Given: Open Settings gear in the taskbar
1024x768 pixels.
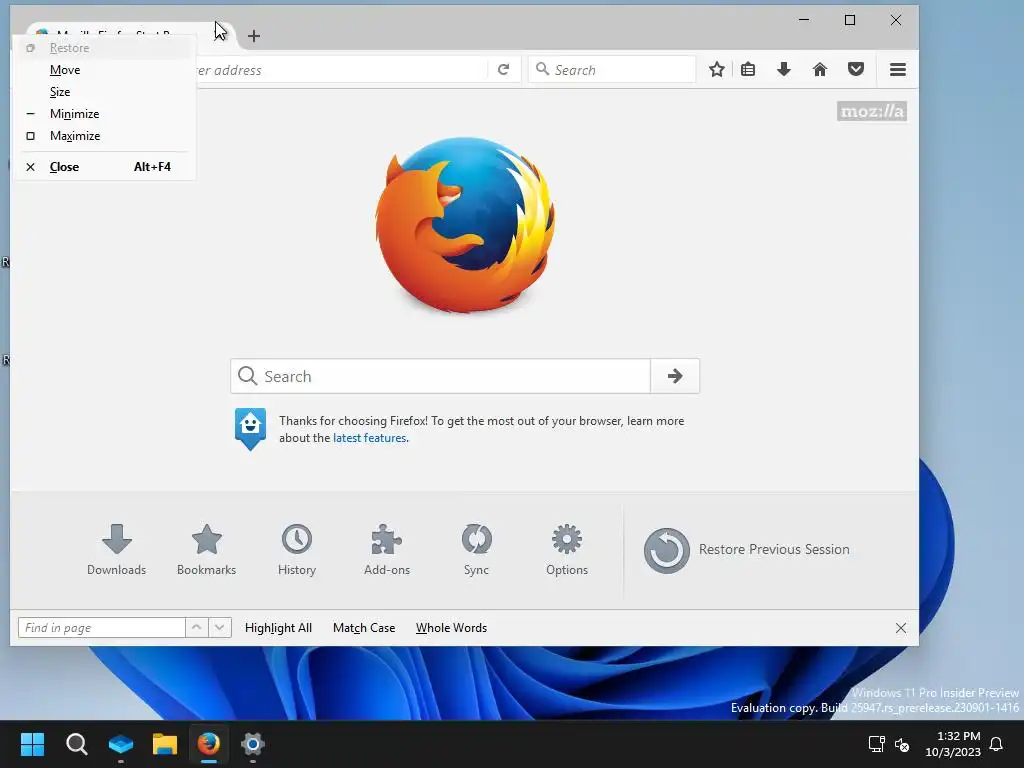Looking at the screenshot, I should coord(253,744).
